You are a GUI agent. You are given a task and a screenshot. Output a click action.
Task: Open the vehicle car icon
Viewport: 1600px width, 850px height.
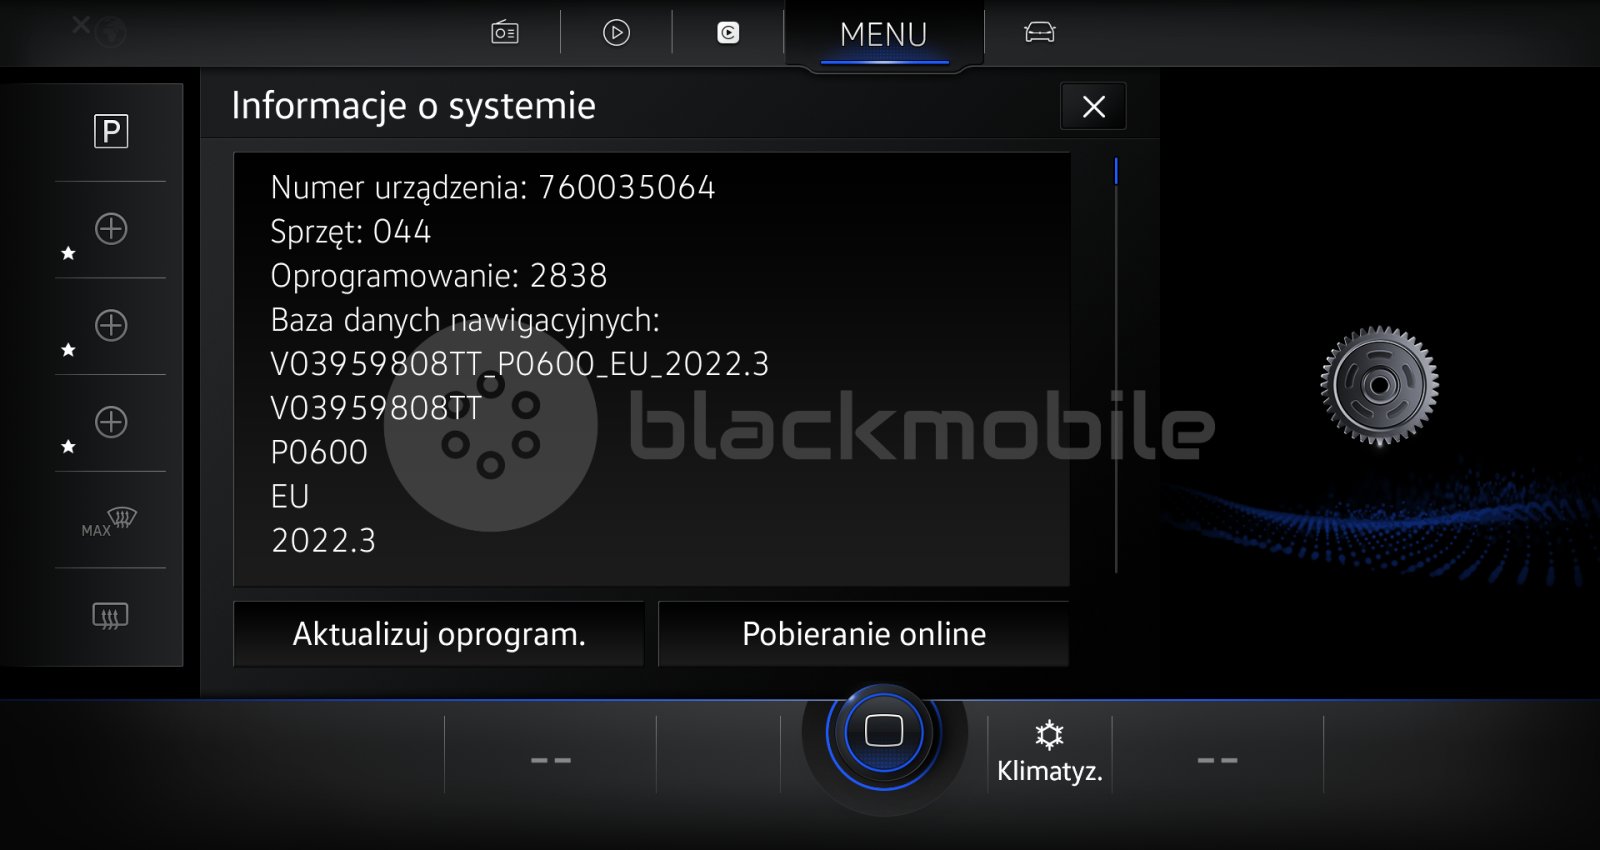[1040, 33]
